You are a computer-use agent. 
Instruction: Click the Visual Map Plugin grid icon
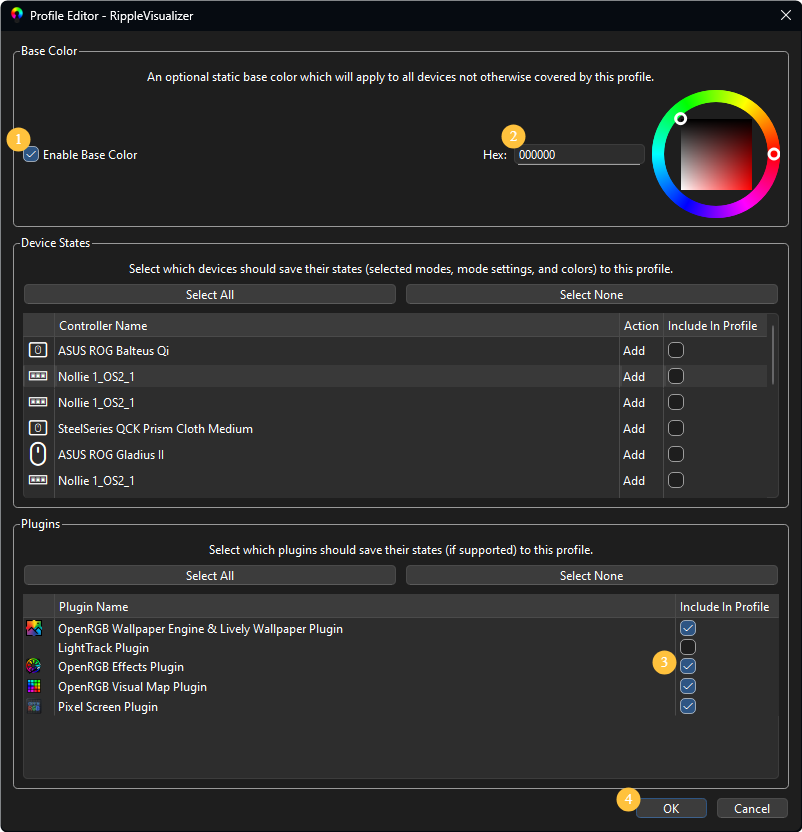pyautogui.click(x=34, y=686)
